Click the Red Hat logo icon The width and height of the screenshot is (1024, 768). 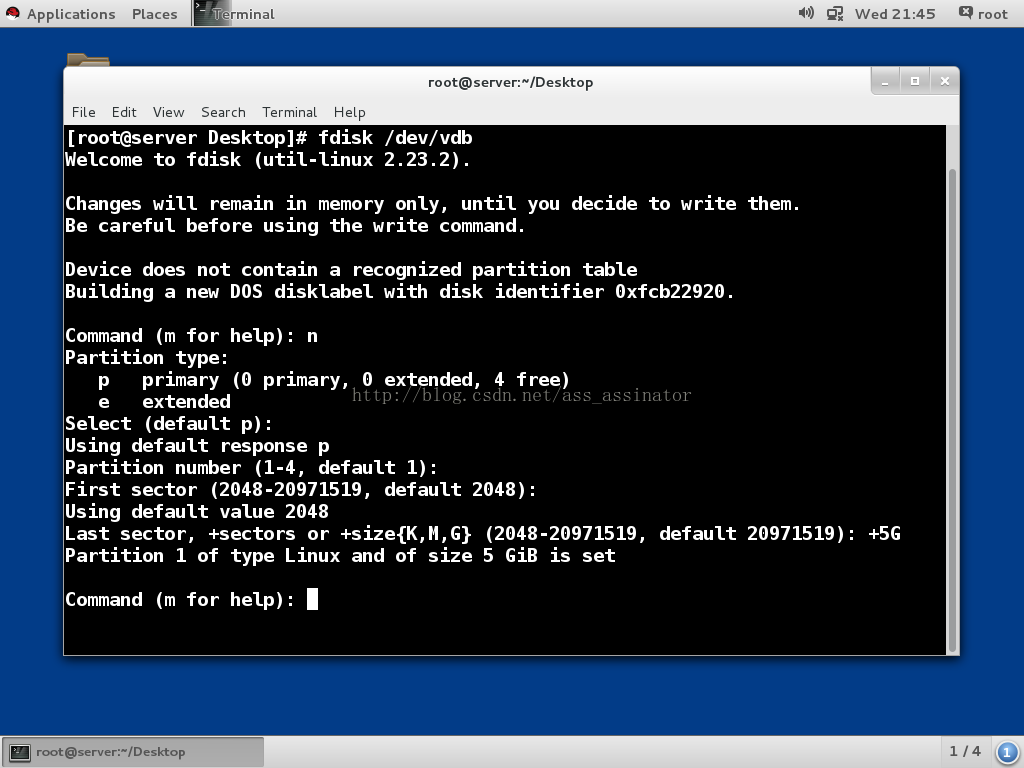pos(12,13)
